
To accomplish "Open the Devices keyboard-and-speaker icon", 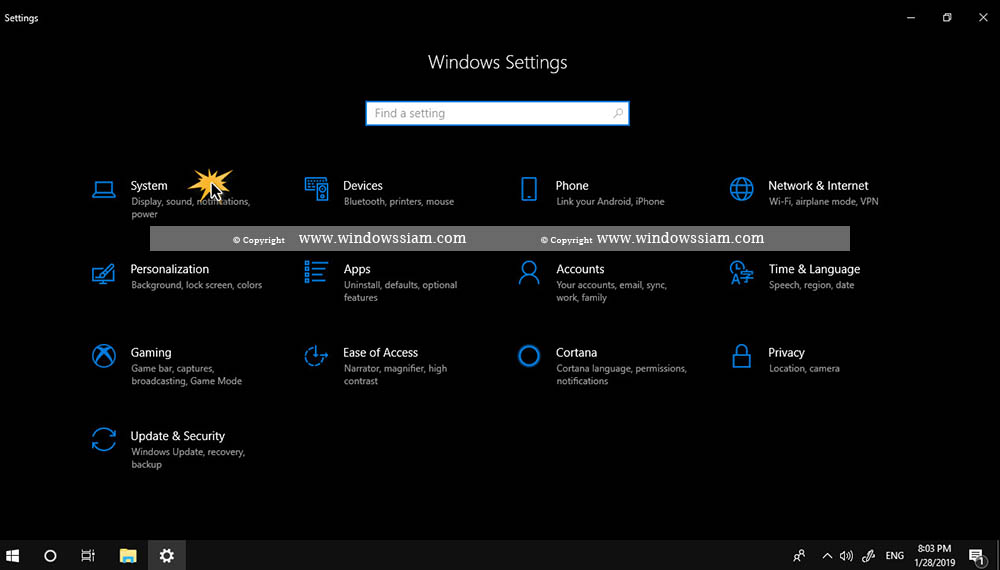I will pos(316,189).
